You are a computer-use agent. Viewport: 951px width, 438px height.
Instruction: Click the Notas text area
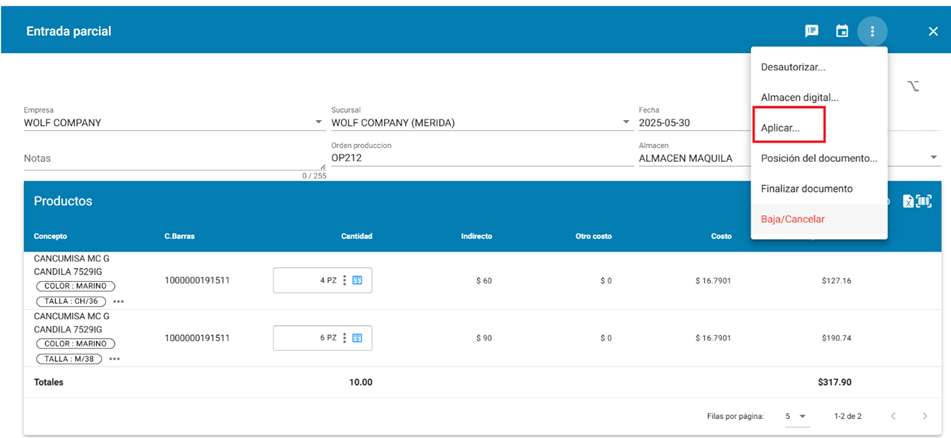[173, 158]
